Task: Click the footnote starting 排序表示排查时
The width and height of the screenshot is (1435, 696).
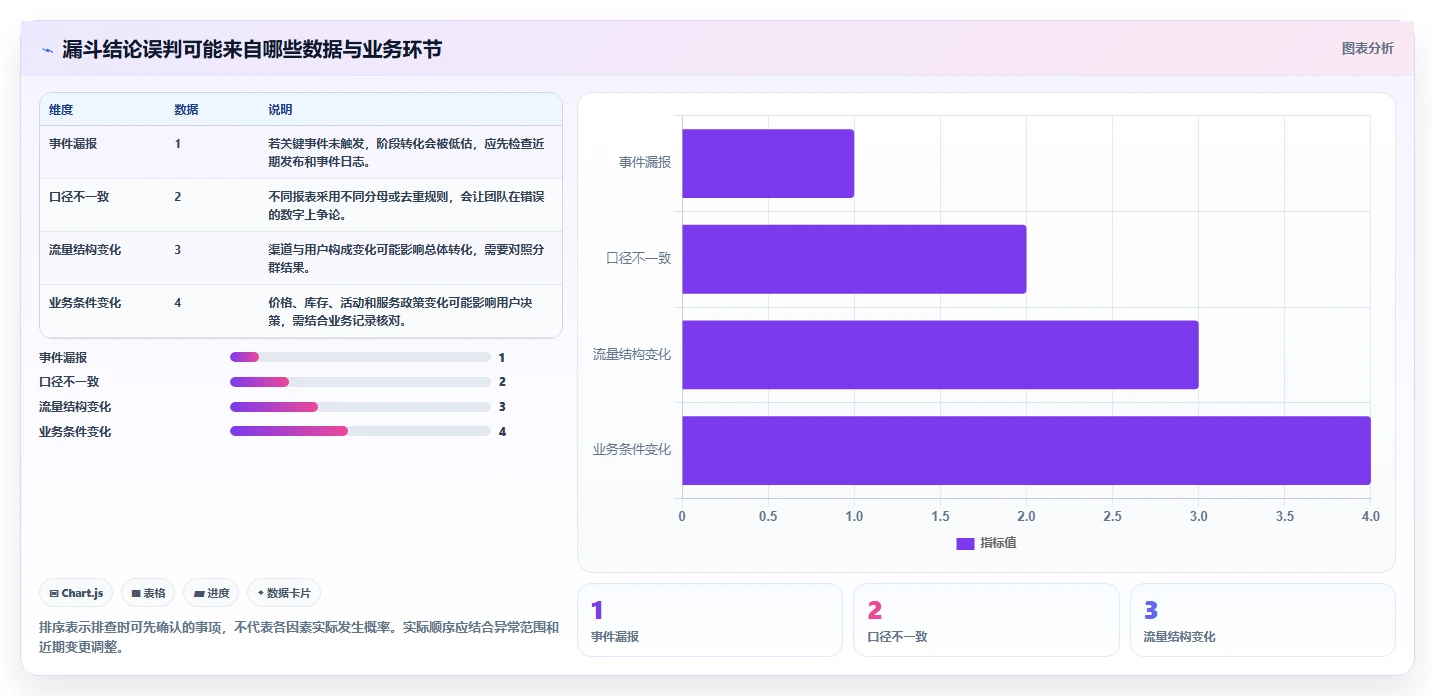Action: click(299, 637)
